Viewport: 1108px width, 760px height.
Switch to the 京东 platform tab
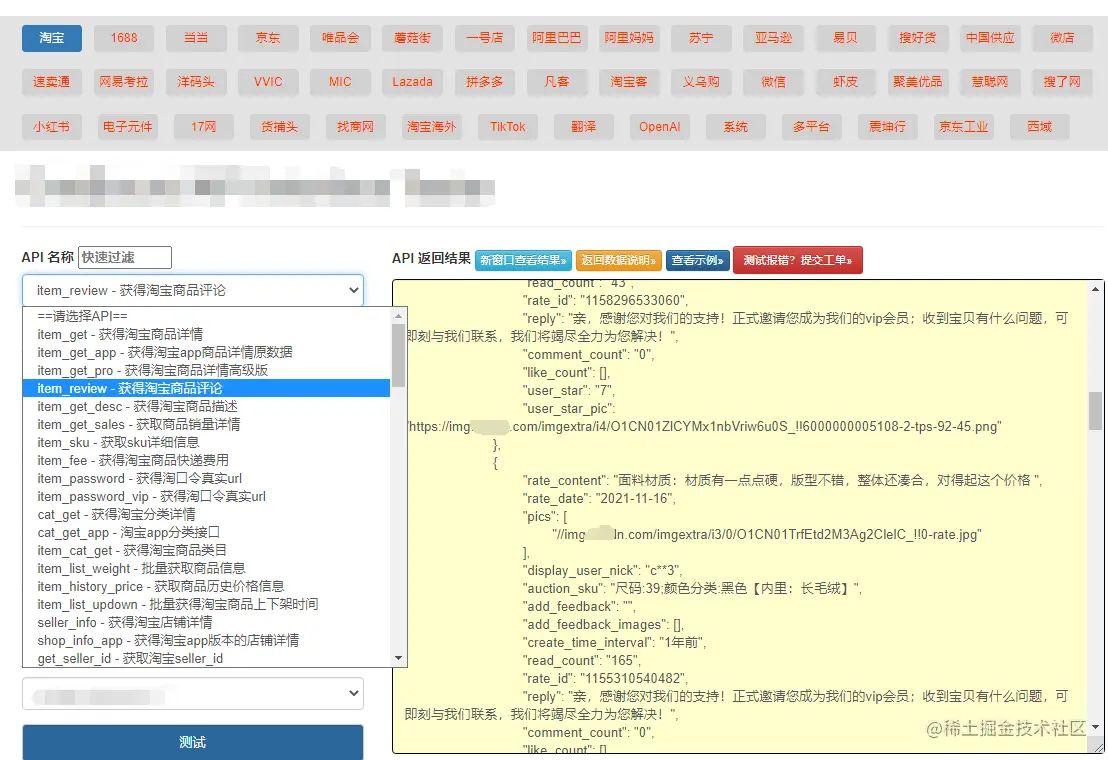(x=268, y=38)
